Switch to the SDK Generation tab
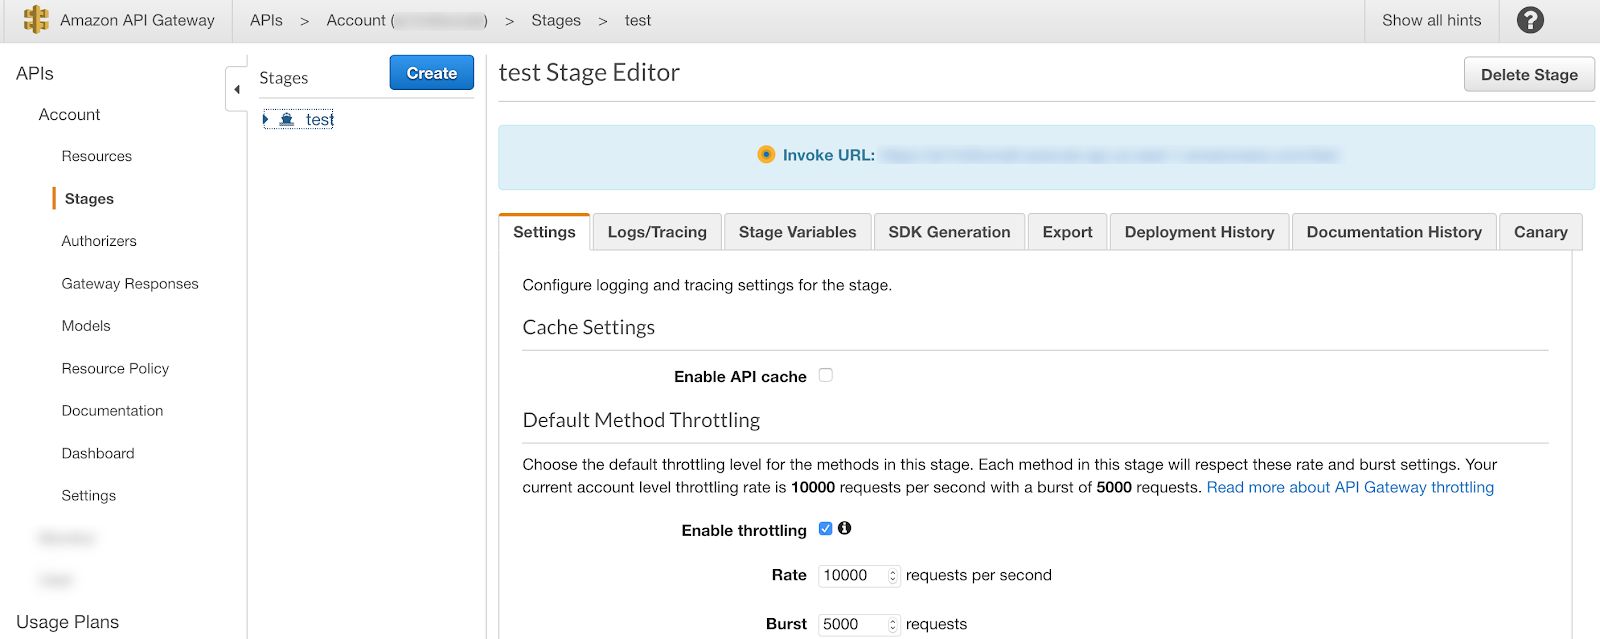 pyautogui.click(x=949, y=232)
